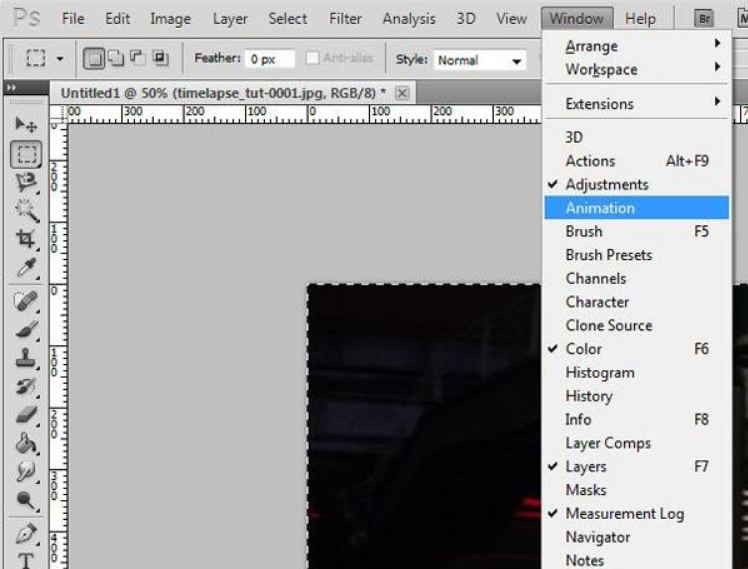Select the Dodge tool
Screen dimensions: 748x569
[x=26, y=500]
